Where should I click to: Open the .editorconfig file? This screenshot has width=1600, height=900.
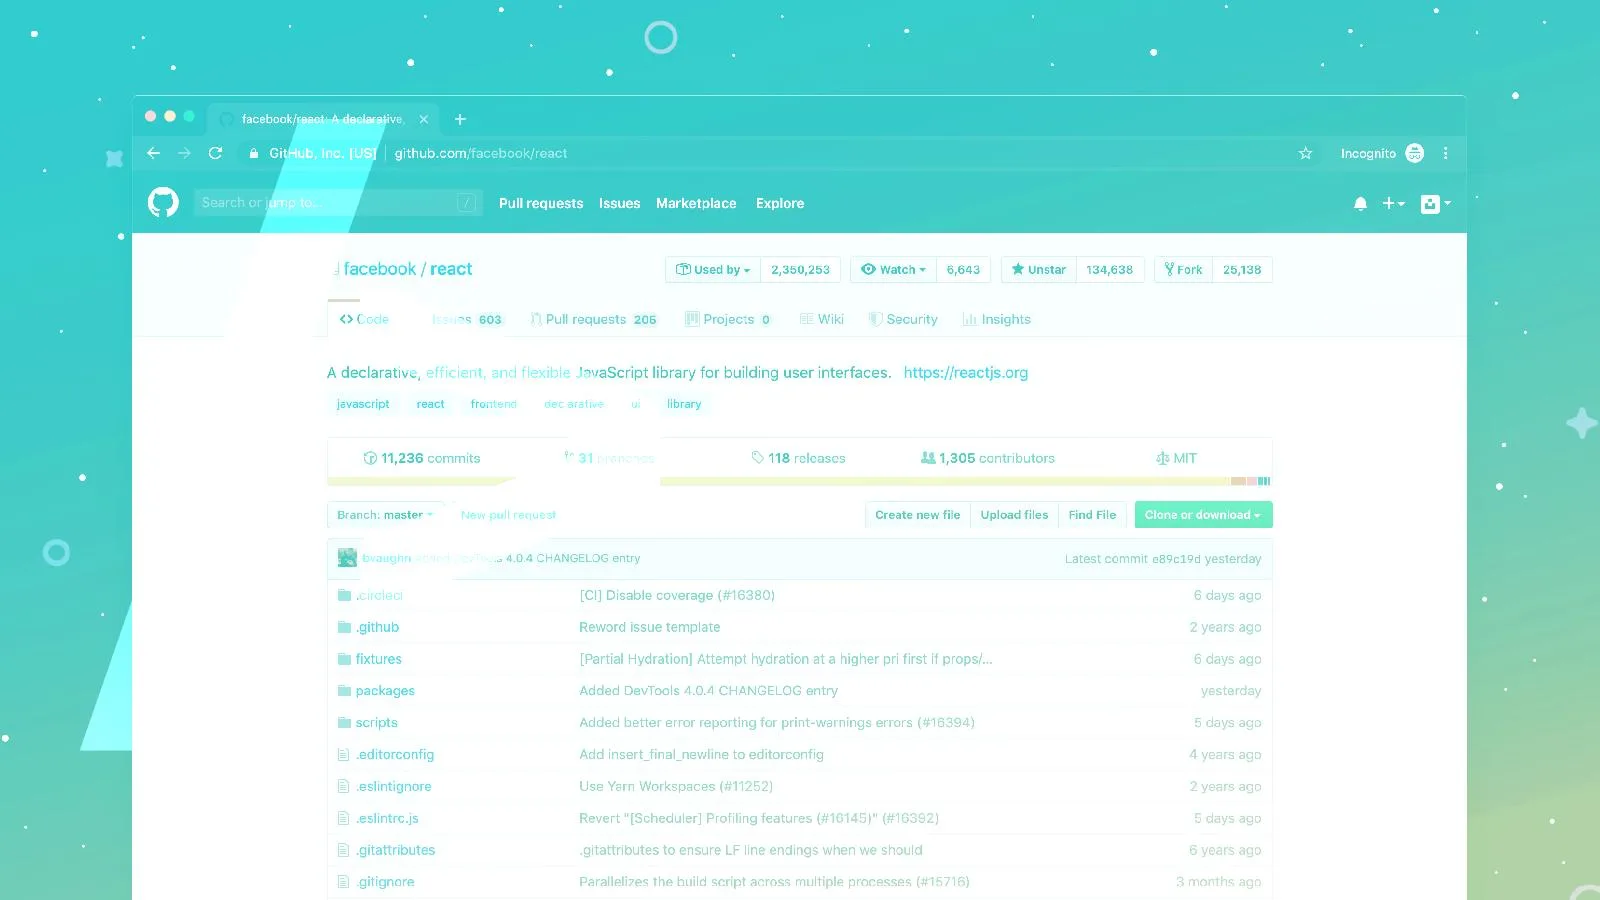[x=394, y=755]
